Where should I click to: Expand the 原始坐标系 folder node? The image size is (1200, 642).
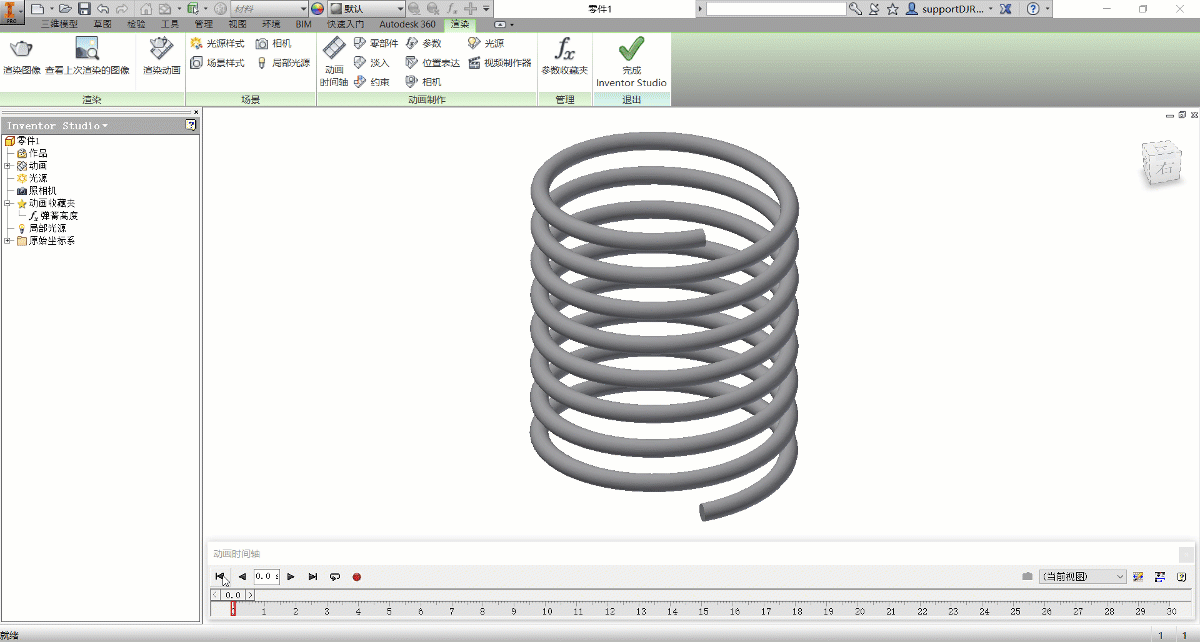pos(8,241)
